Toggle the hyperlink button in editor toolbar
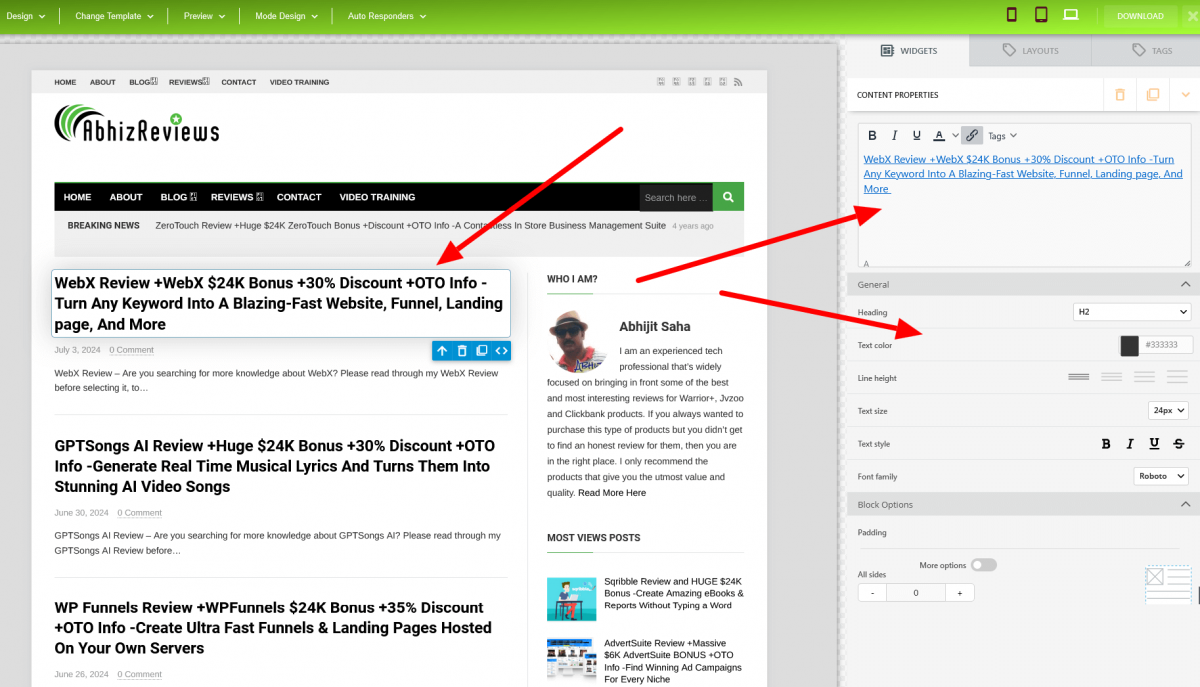 click(972, 136)
